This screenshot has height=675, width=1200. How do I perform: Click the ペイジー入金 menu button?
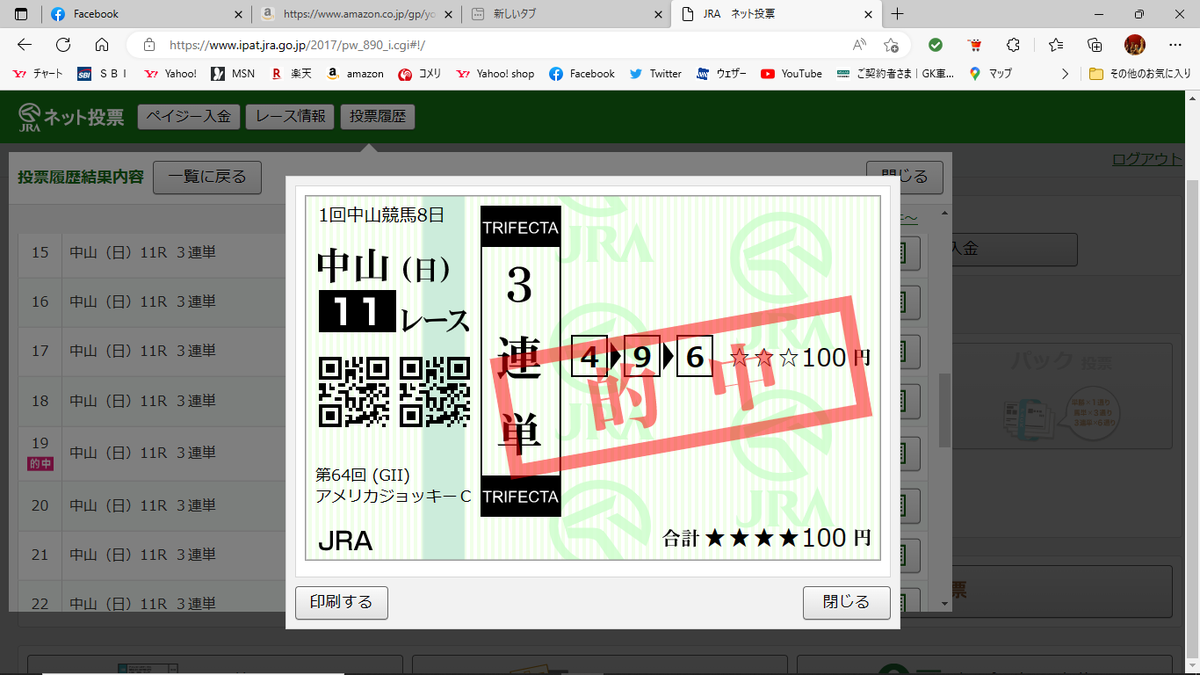tap(189, 117)
